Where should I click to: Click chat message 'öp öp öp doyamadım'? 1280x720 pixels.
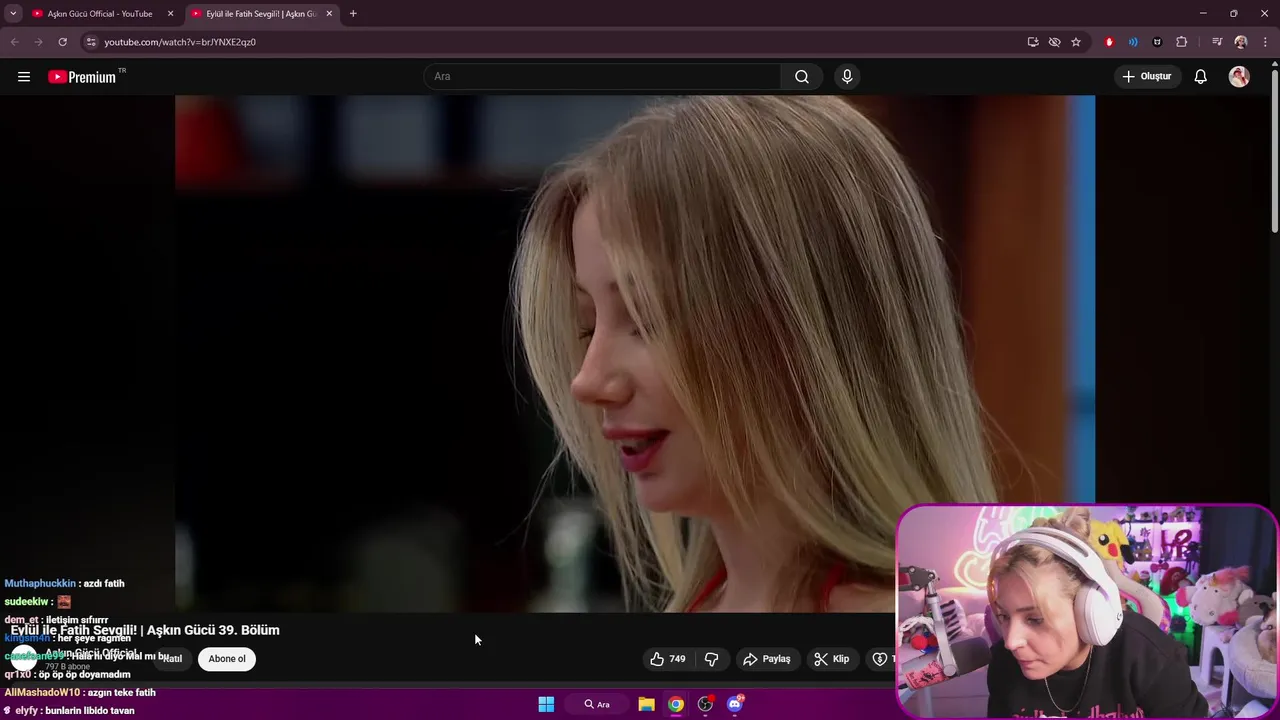(85, 675)
